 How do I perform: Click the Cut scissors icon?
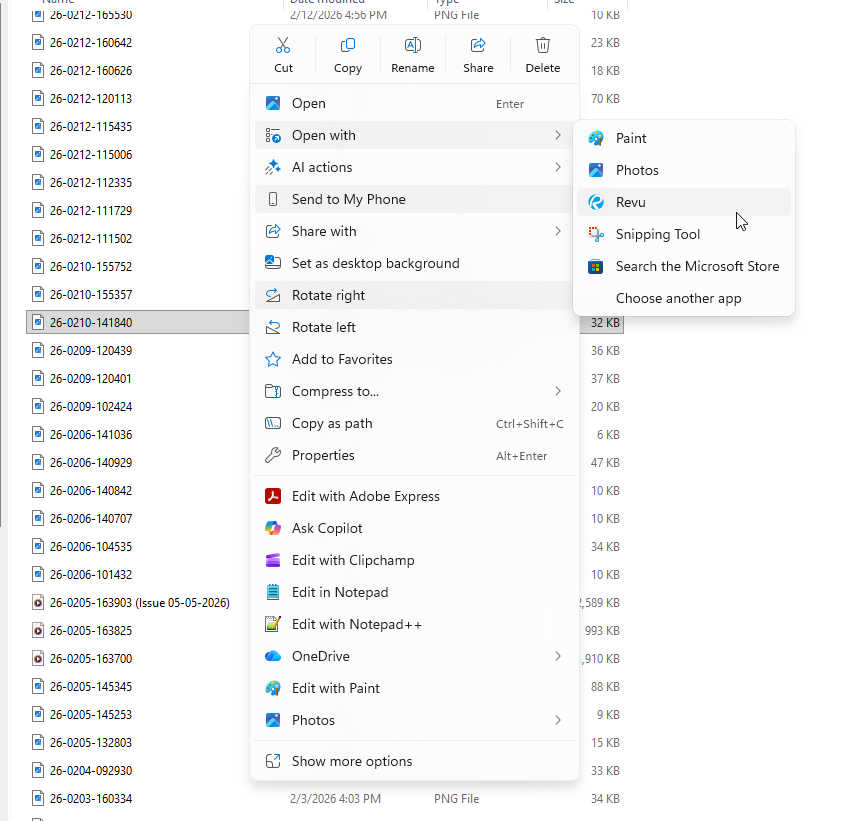click(283, 45)
